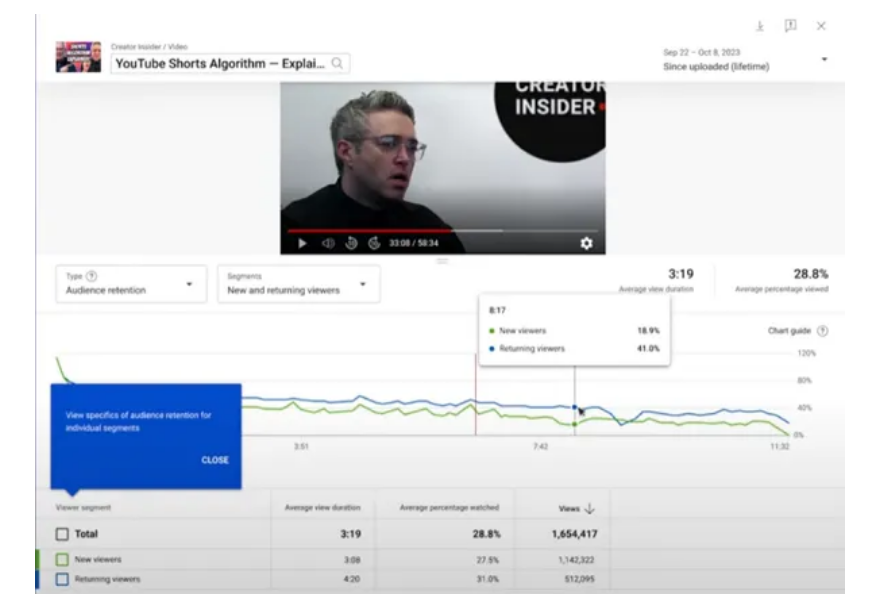
Task: Click the 11:32 time axis label
Action: 780,447
